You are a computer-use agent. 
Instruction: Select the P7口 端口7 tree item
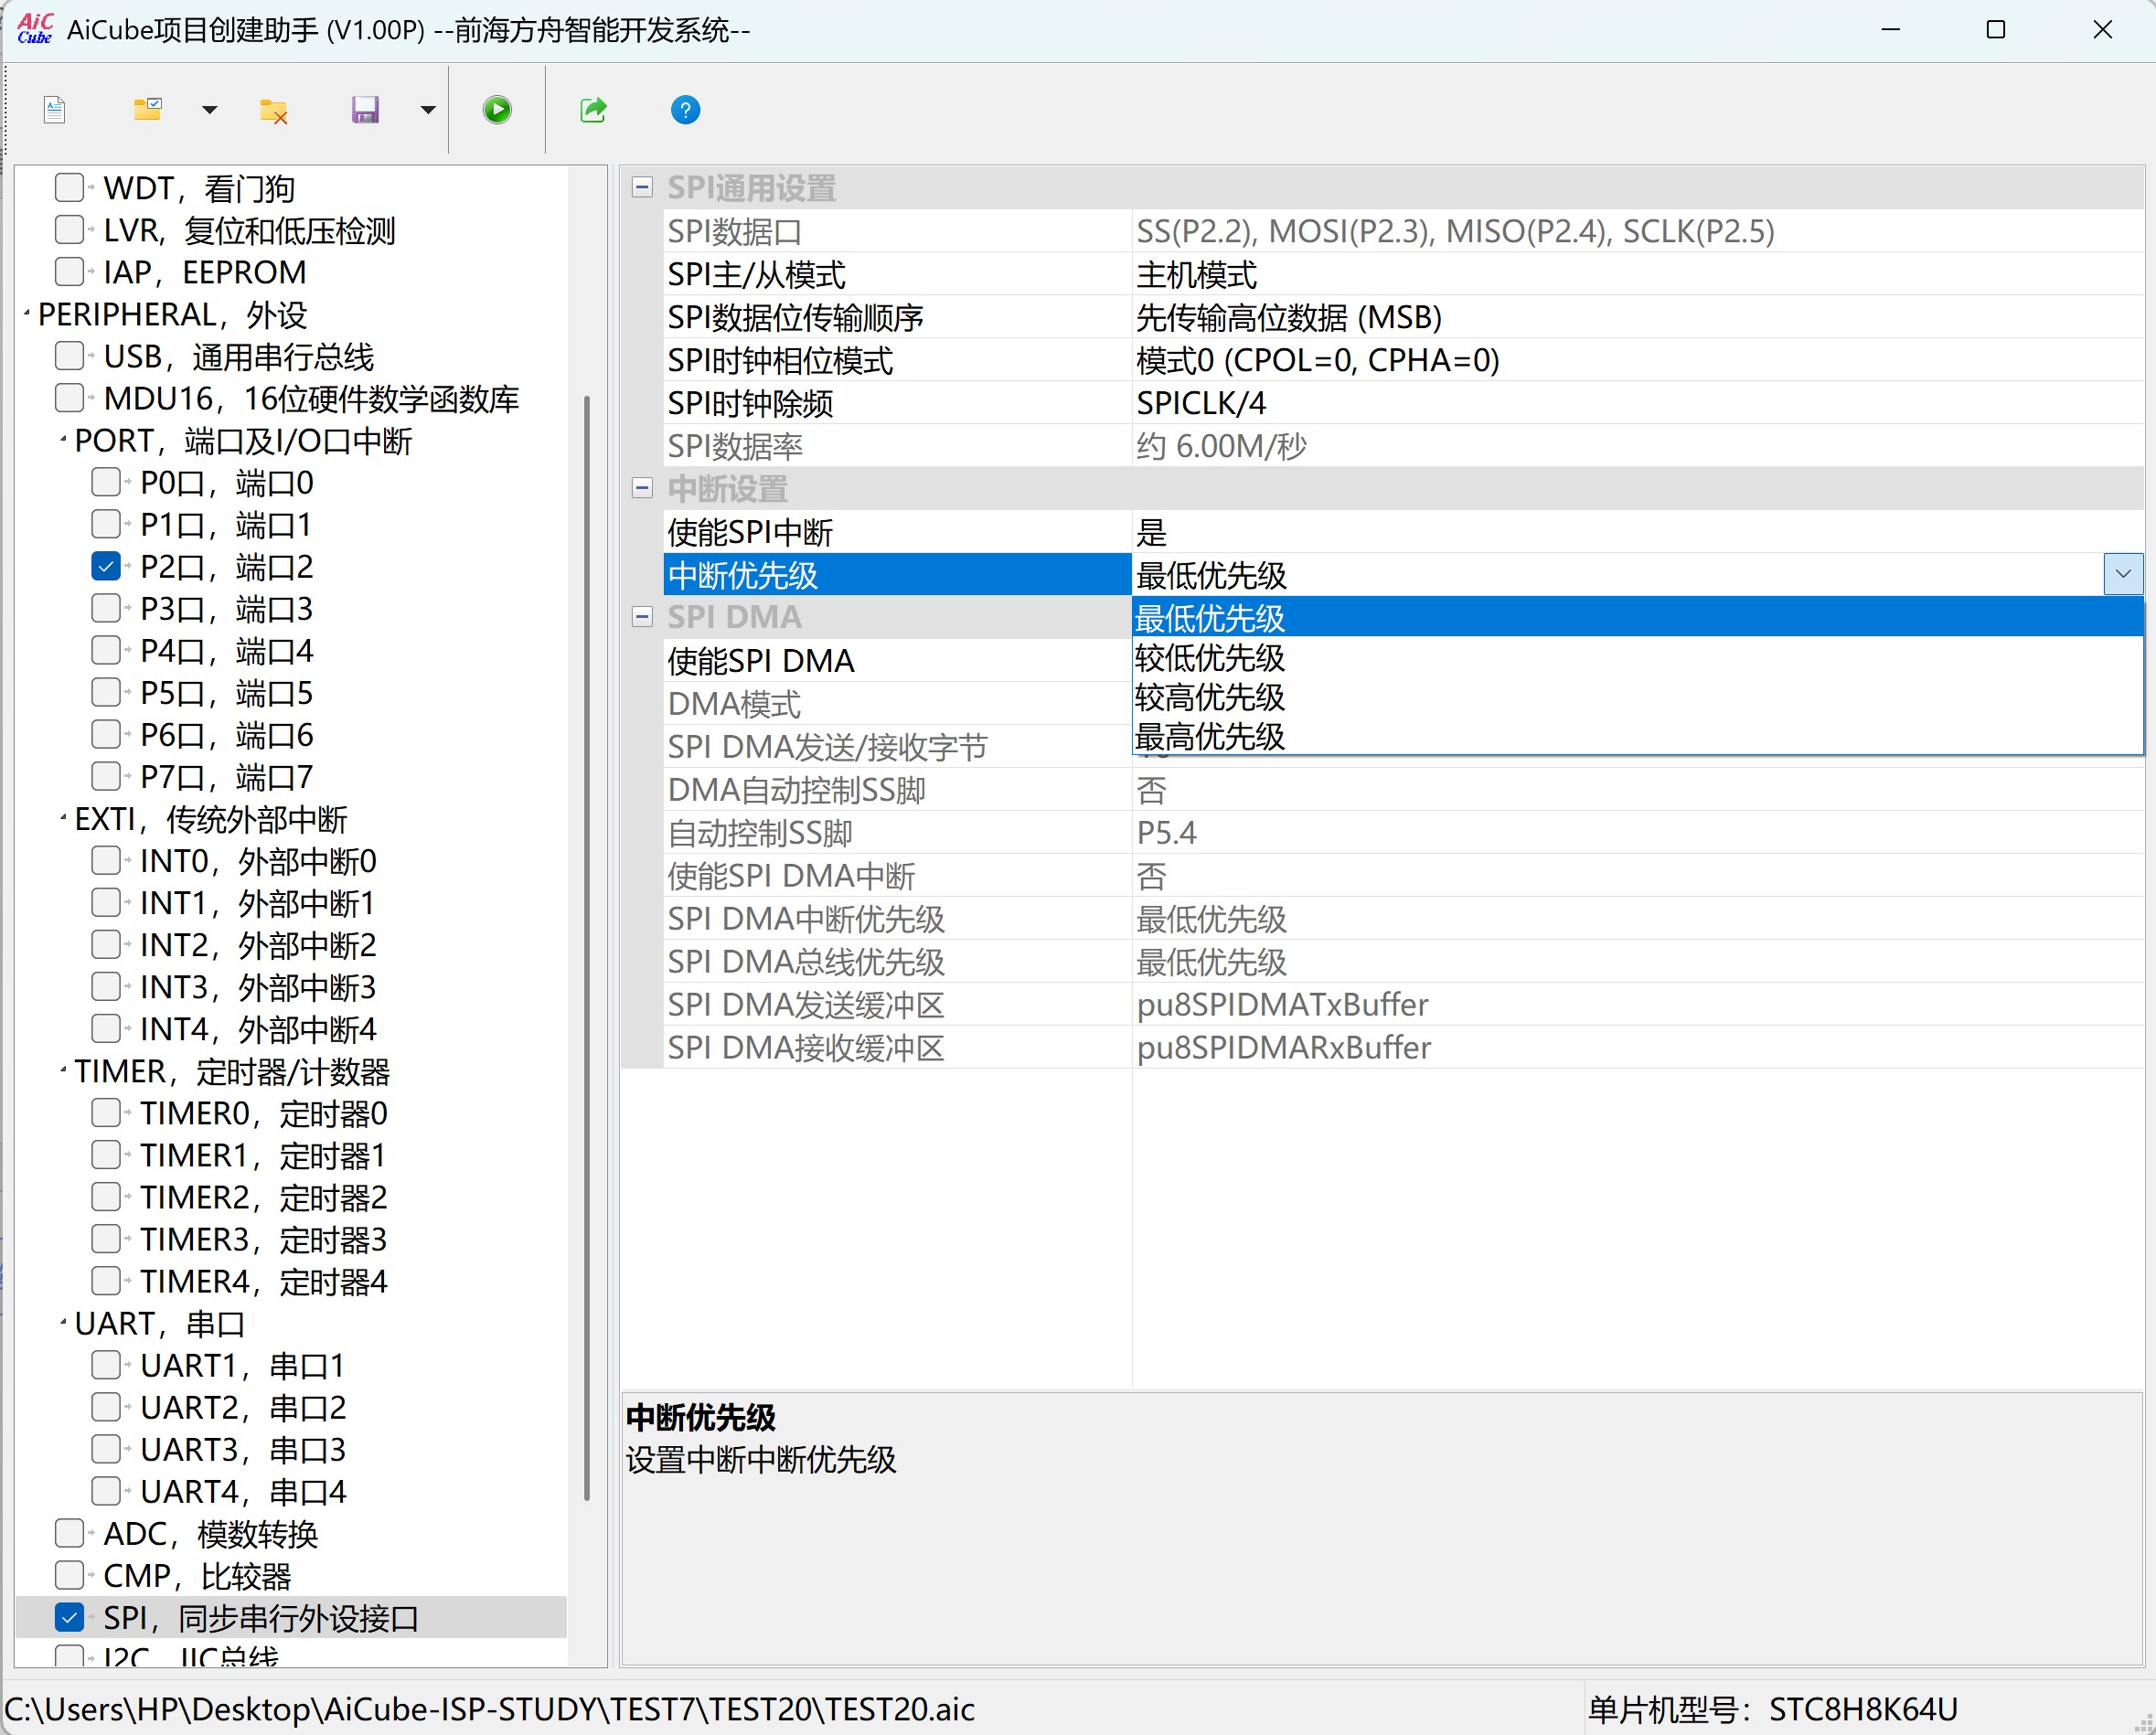coord(226,776)
